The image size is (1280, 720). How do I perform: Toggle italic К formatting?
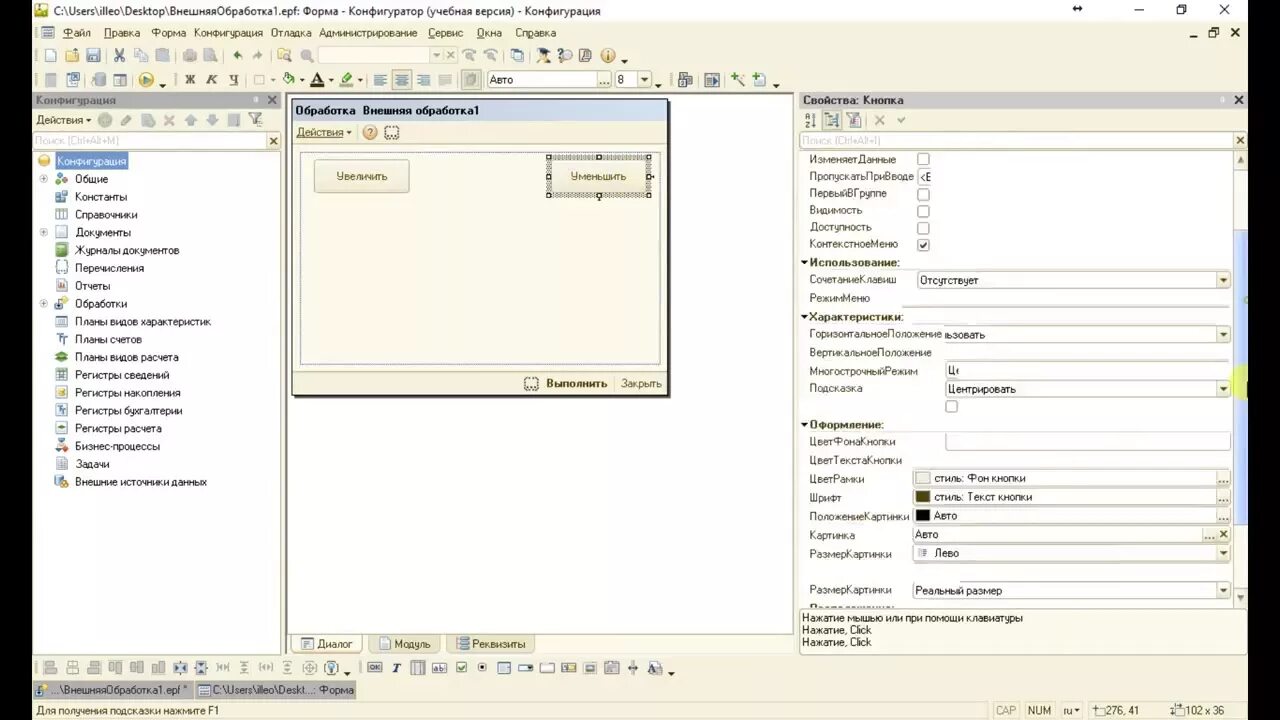(x=211, y=80)
